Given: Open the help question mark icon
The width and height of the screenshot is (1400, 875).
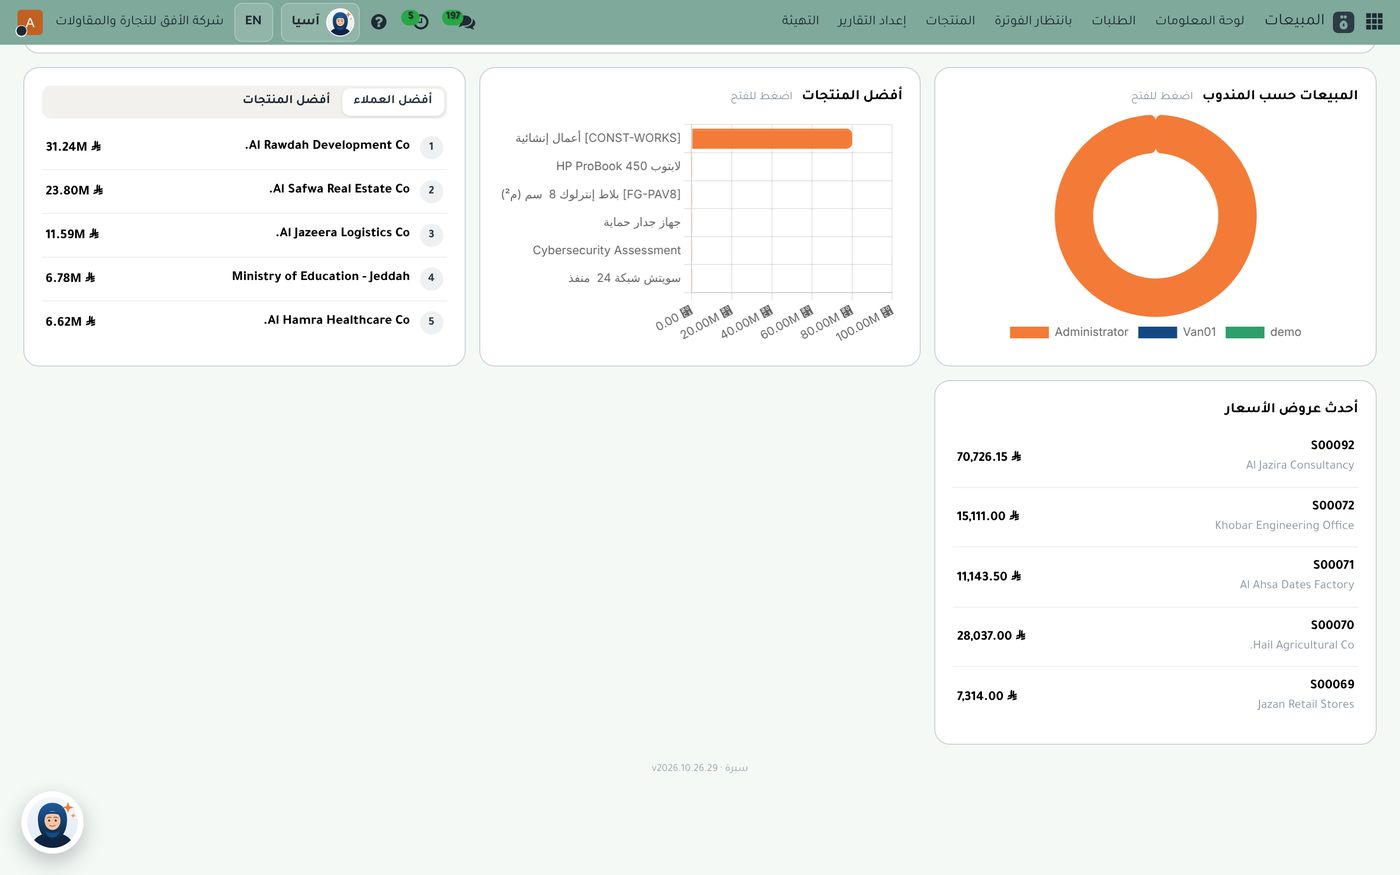Looking at the screenshot, I should point(378,21).
